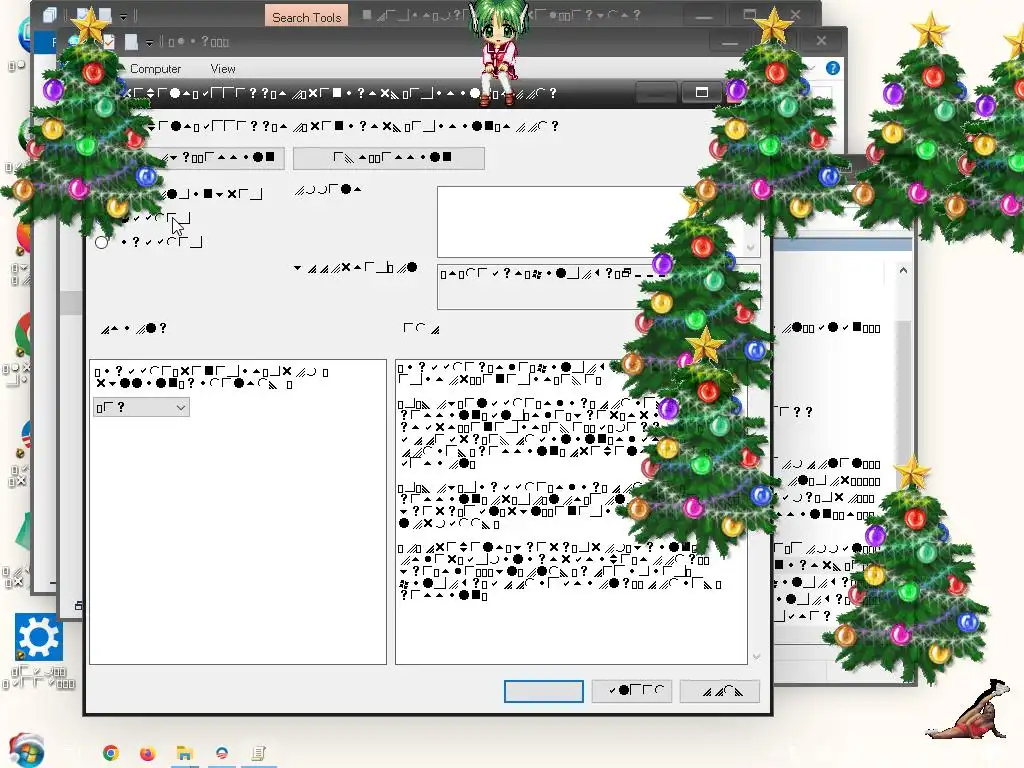Click the down arrow of the right pane scrollbar
Image resolution: width=1024 pixels, height=768 pixels.
point(756,656)
